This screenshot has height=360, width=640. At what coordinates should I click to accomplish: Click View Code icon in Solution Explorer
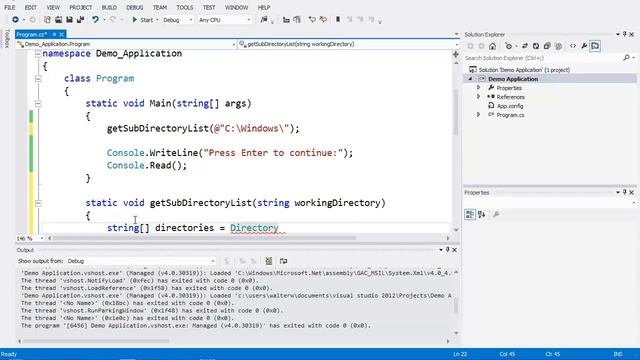[573, 46]
